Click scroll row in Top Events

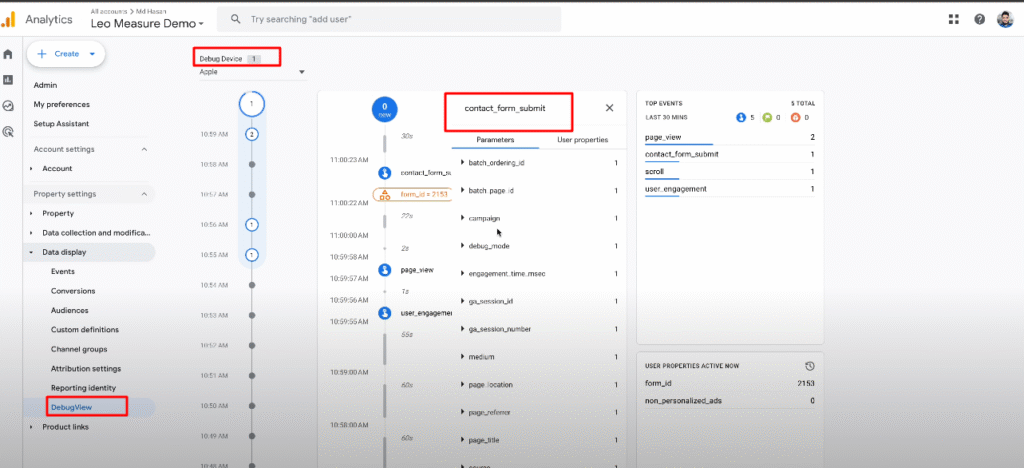[729, 172]
